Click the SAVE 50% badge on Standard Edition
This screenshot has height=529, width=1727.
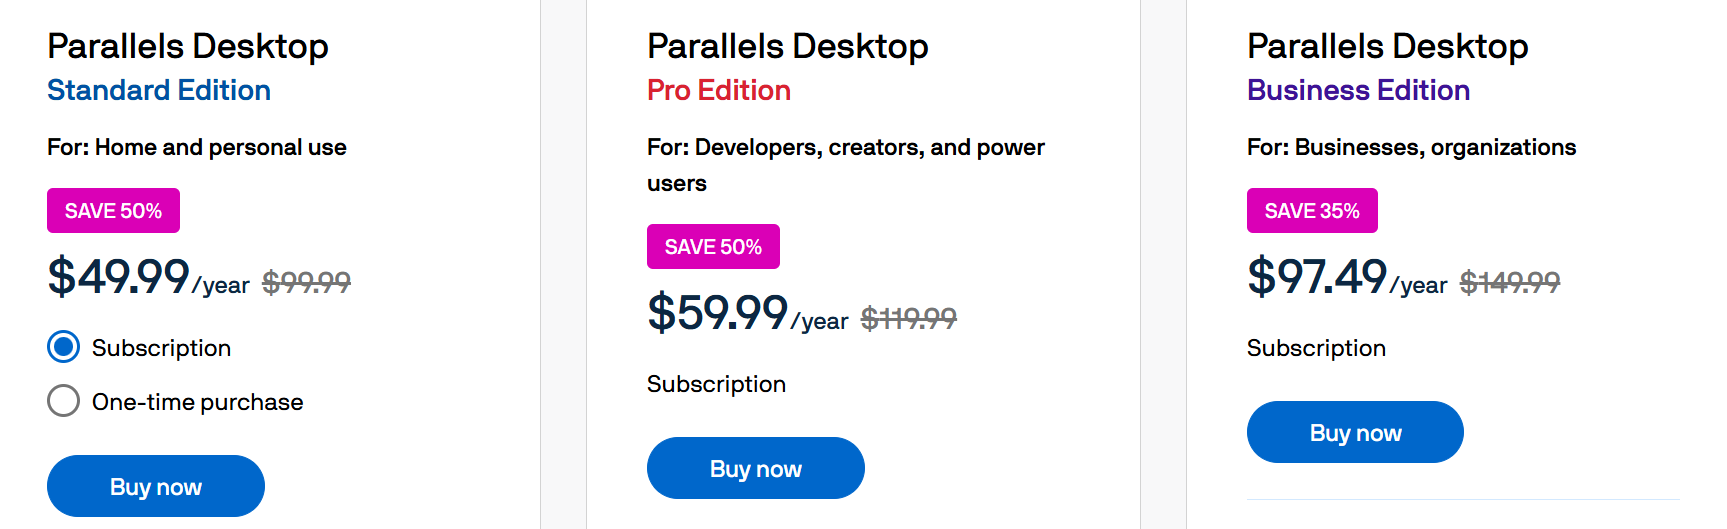point(113,211)
